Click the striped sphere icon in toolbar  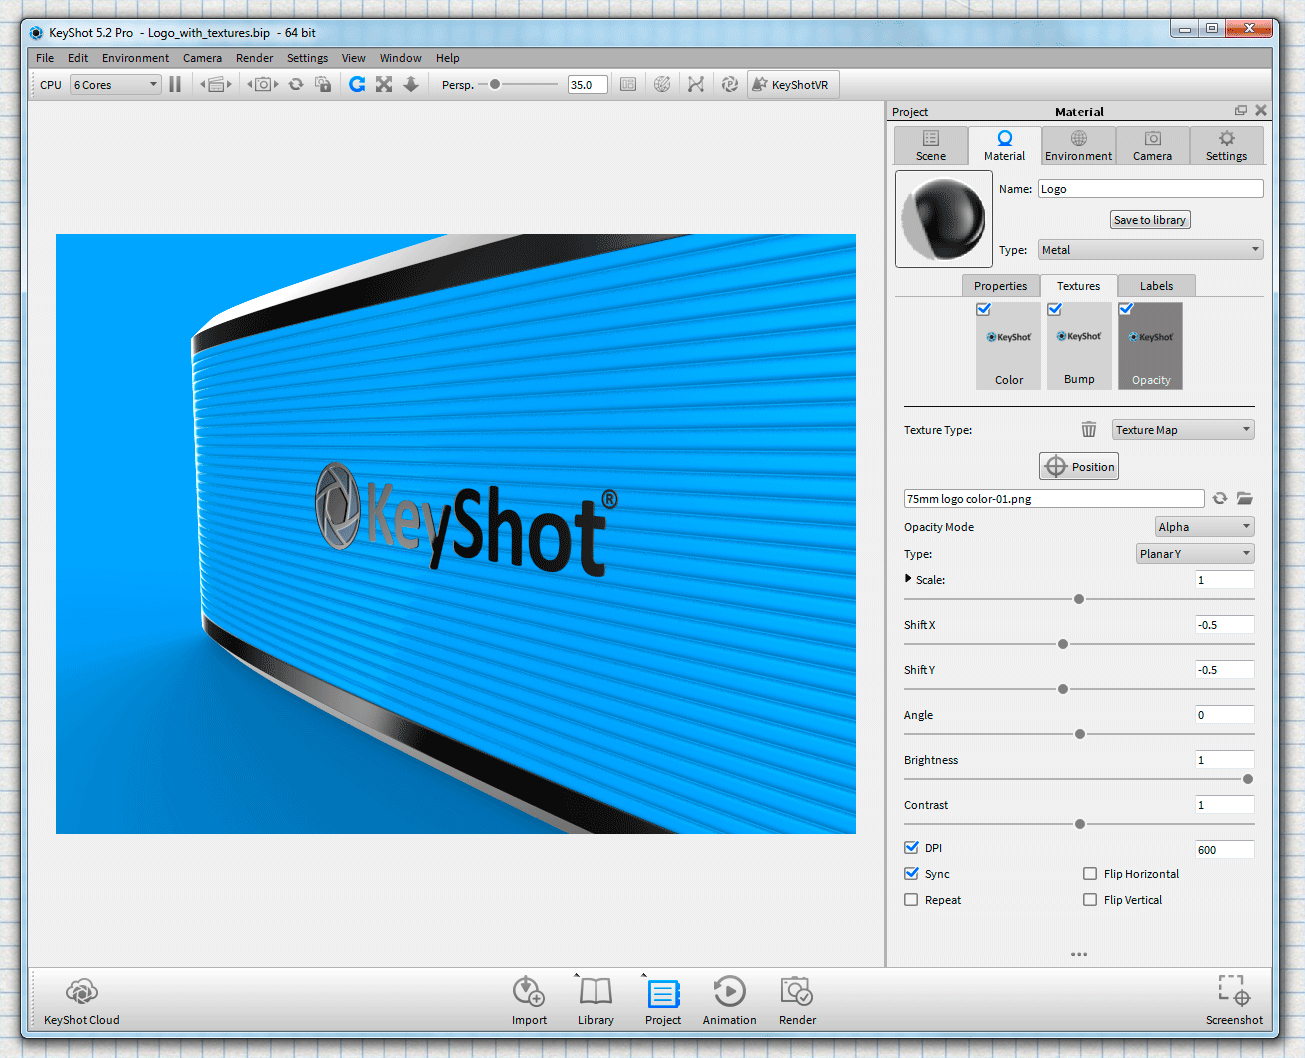[662, 85]
